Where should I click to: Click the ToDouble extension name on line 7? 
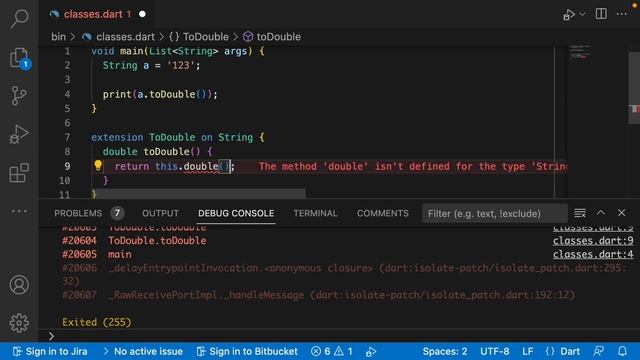pyautogui.click(x=172, y=137)
